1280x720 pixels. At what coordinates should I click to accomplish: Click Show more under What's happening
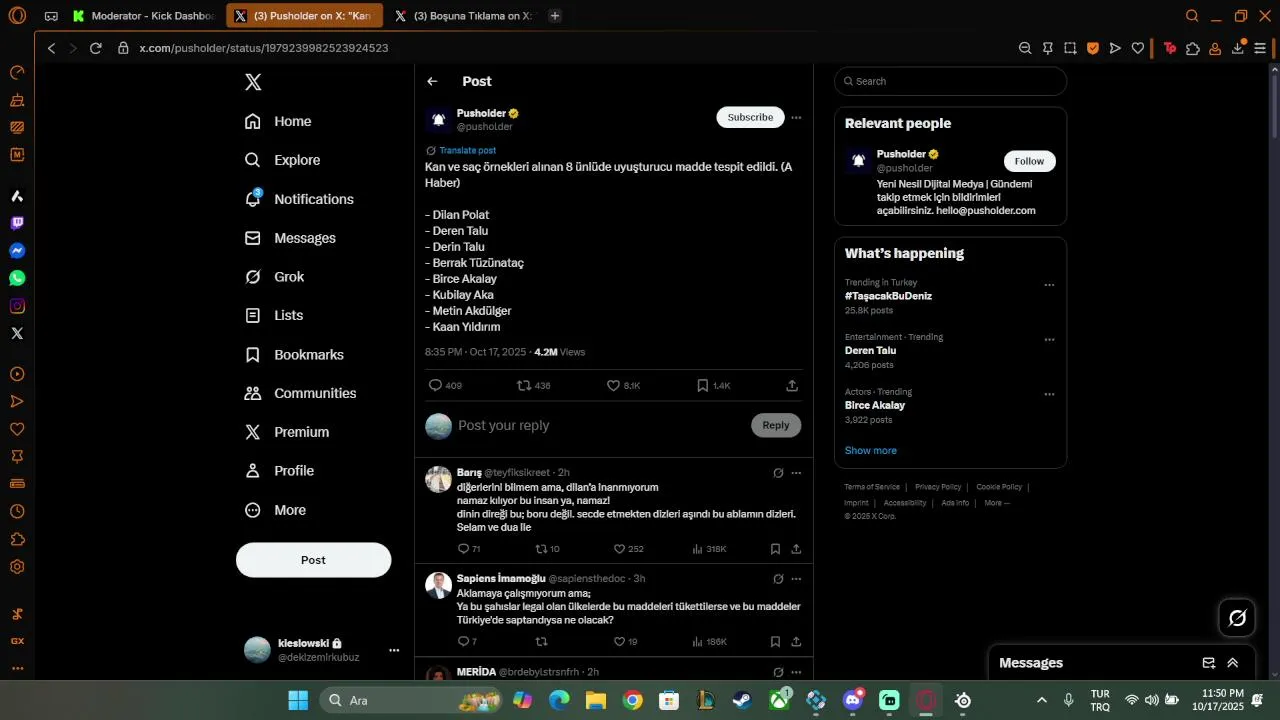(x=870, y=451)
